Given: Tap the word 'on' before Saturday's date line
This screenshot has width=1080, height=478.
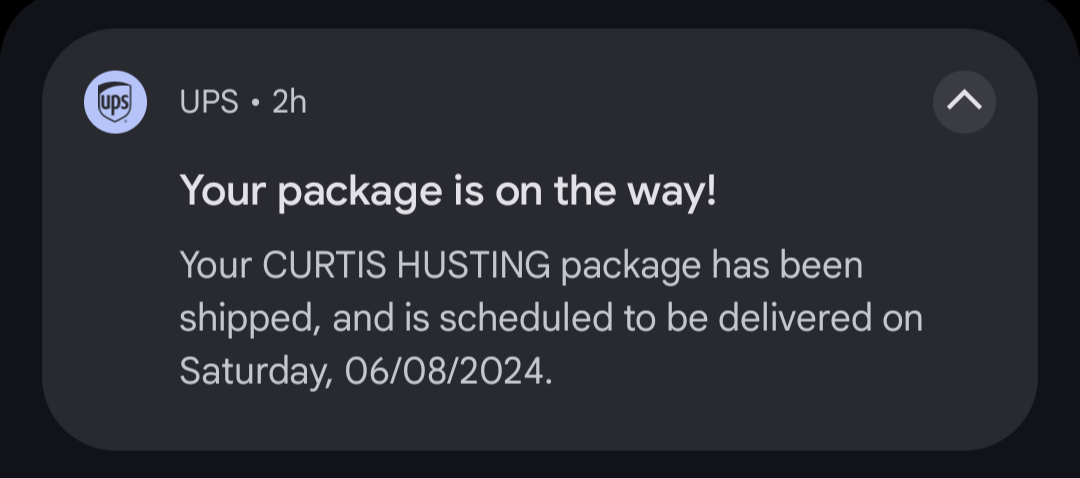Looking at the screenshot, I should (x=902, y=320).
